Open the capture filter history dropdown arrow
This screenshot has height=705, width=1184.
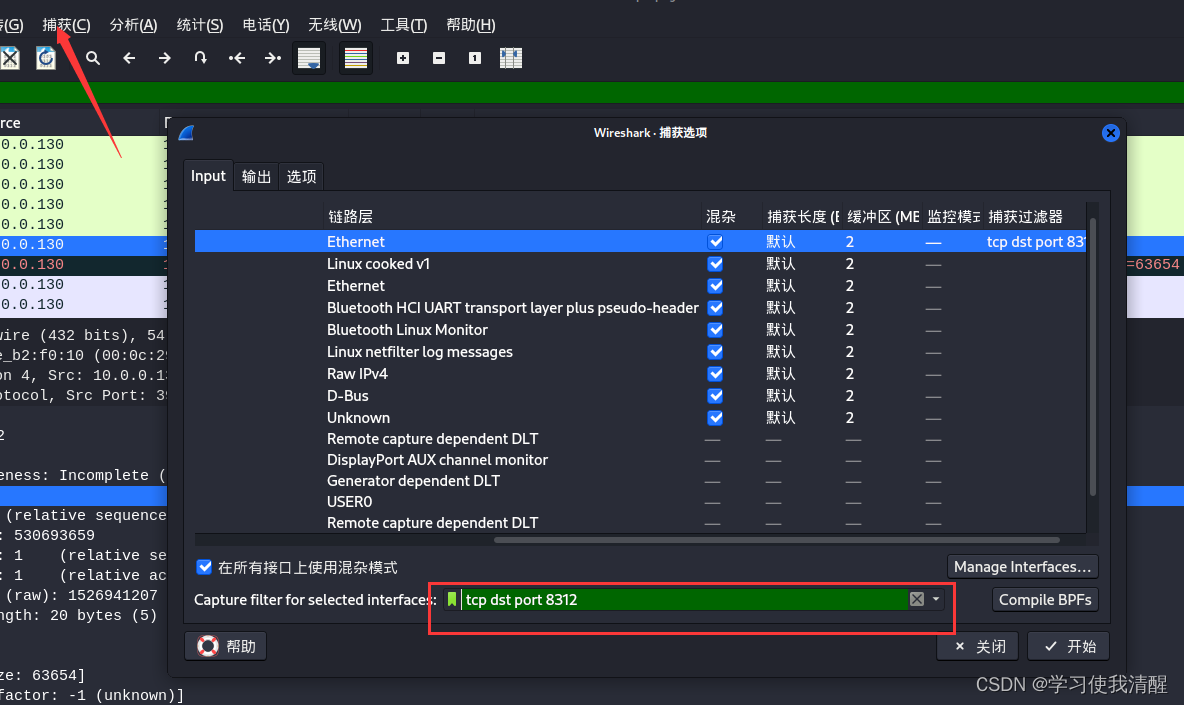(x=936, y=599)
